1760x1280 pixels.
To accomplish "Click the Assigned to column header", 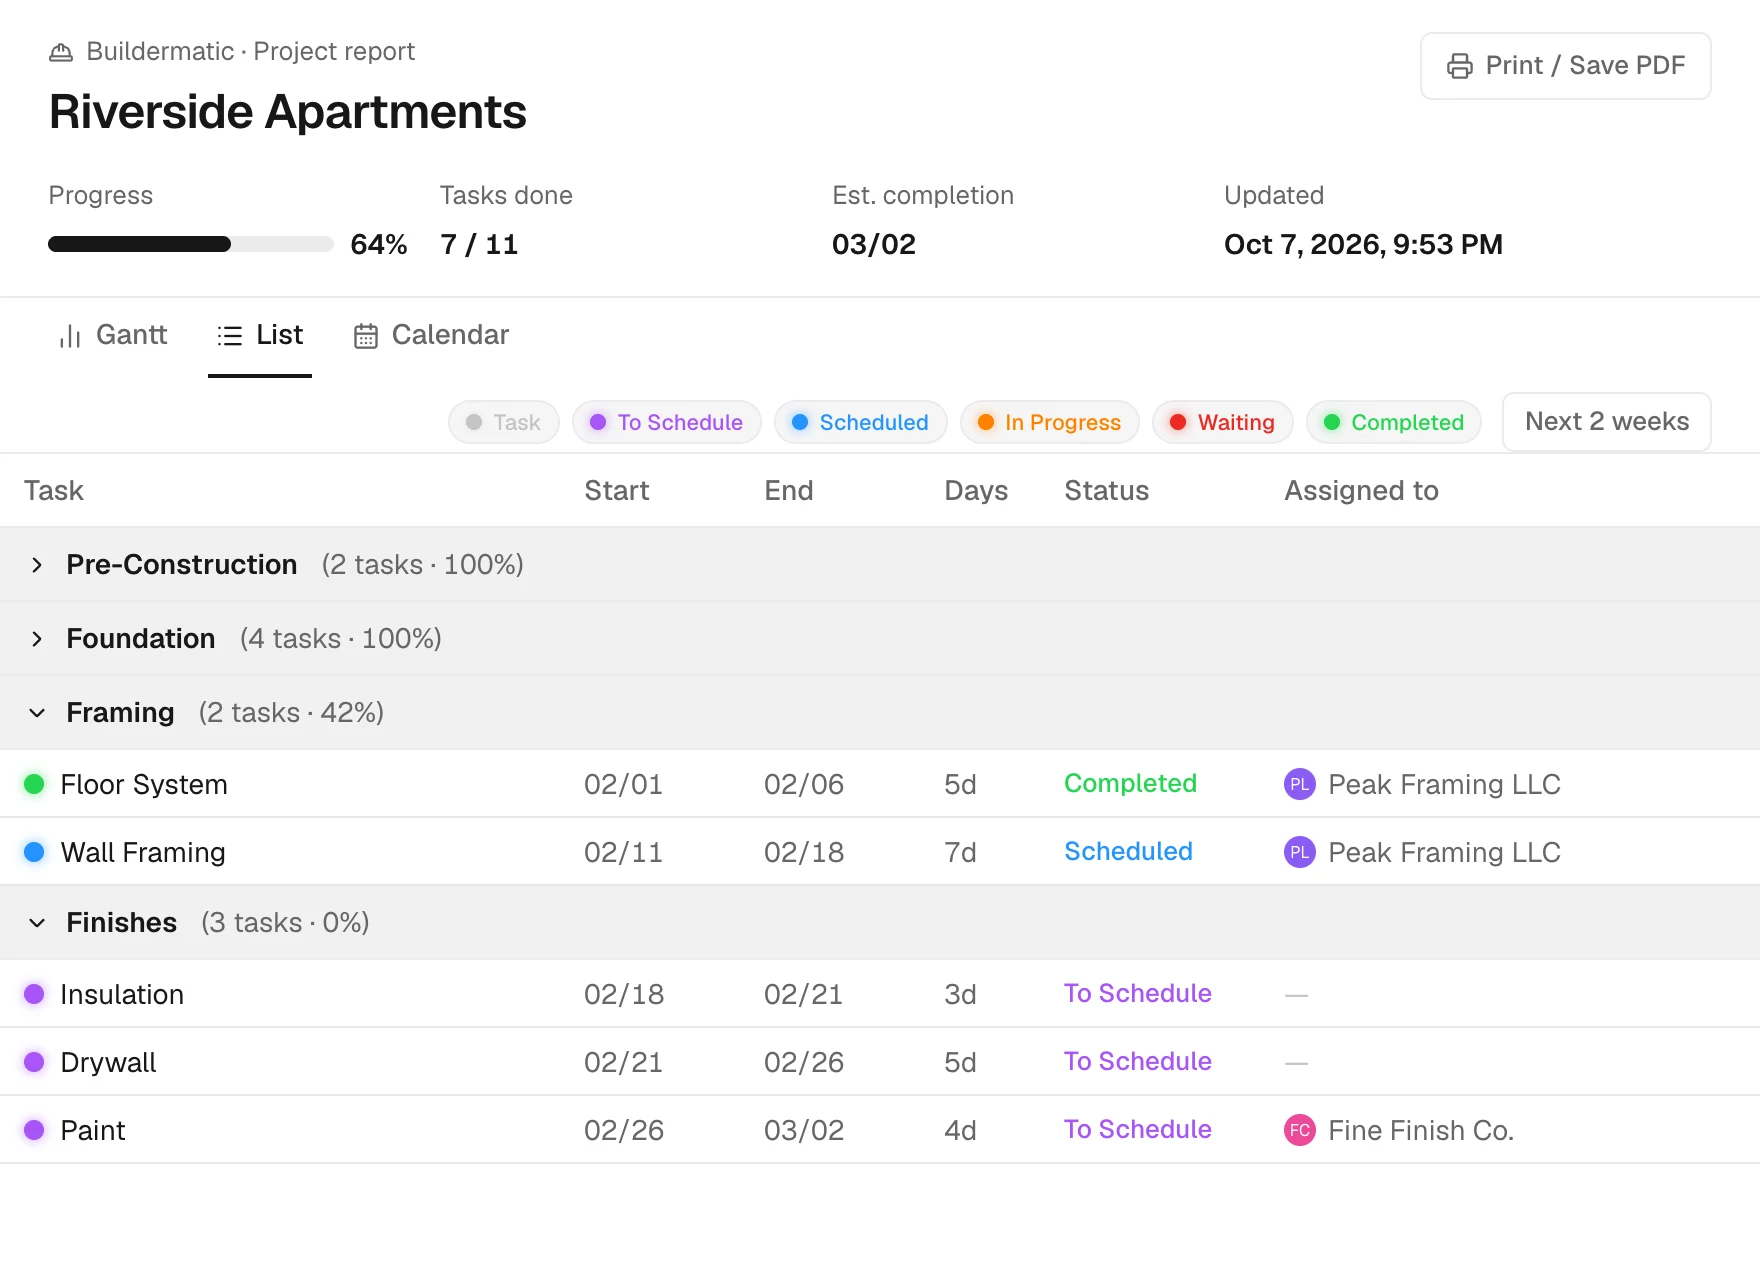I will click(1361, 491).
